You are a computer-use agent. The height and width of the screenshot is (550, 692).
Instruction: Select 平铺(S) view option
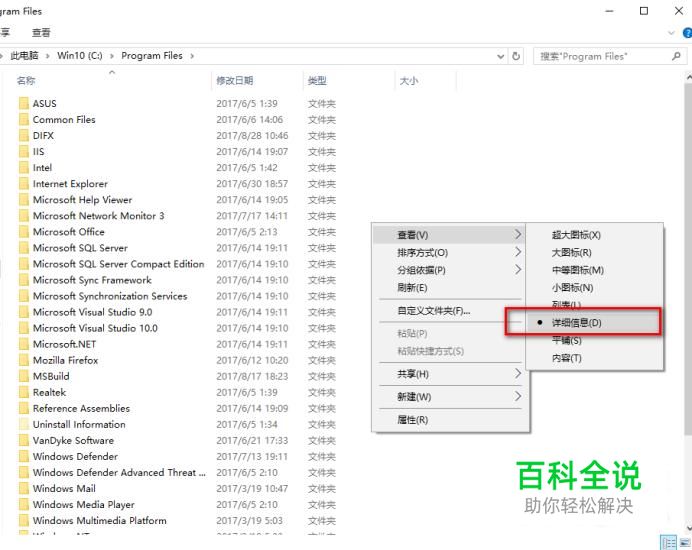pos(594,340)
